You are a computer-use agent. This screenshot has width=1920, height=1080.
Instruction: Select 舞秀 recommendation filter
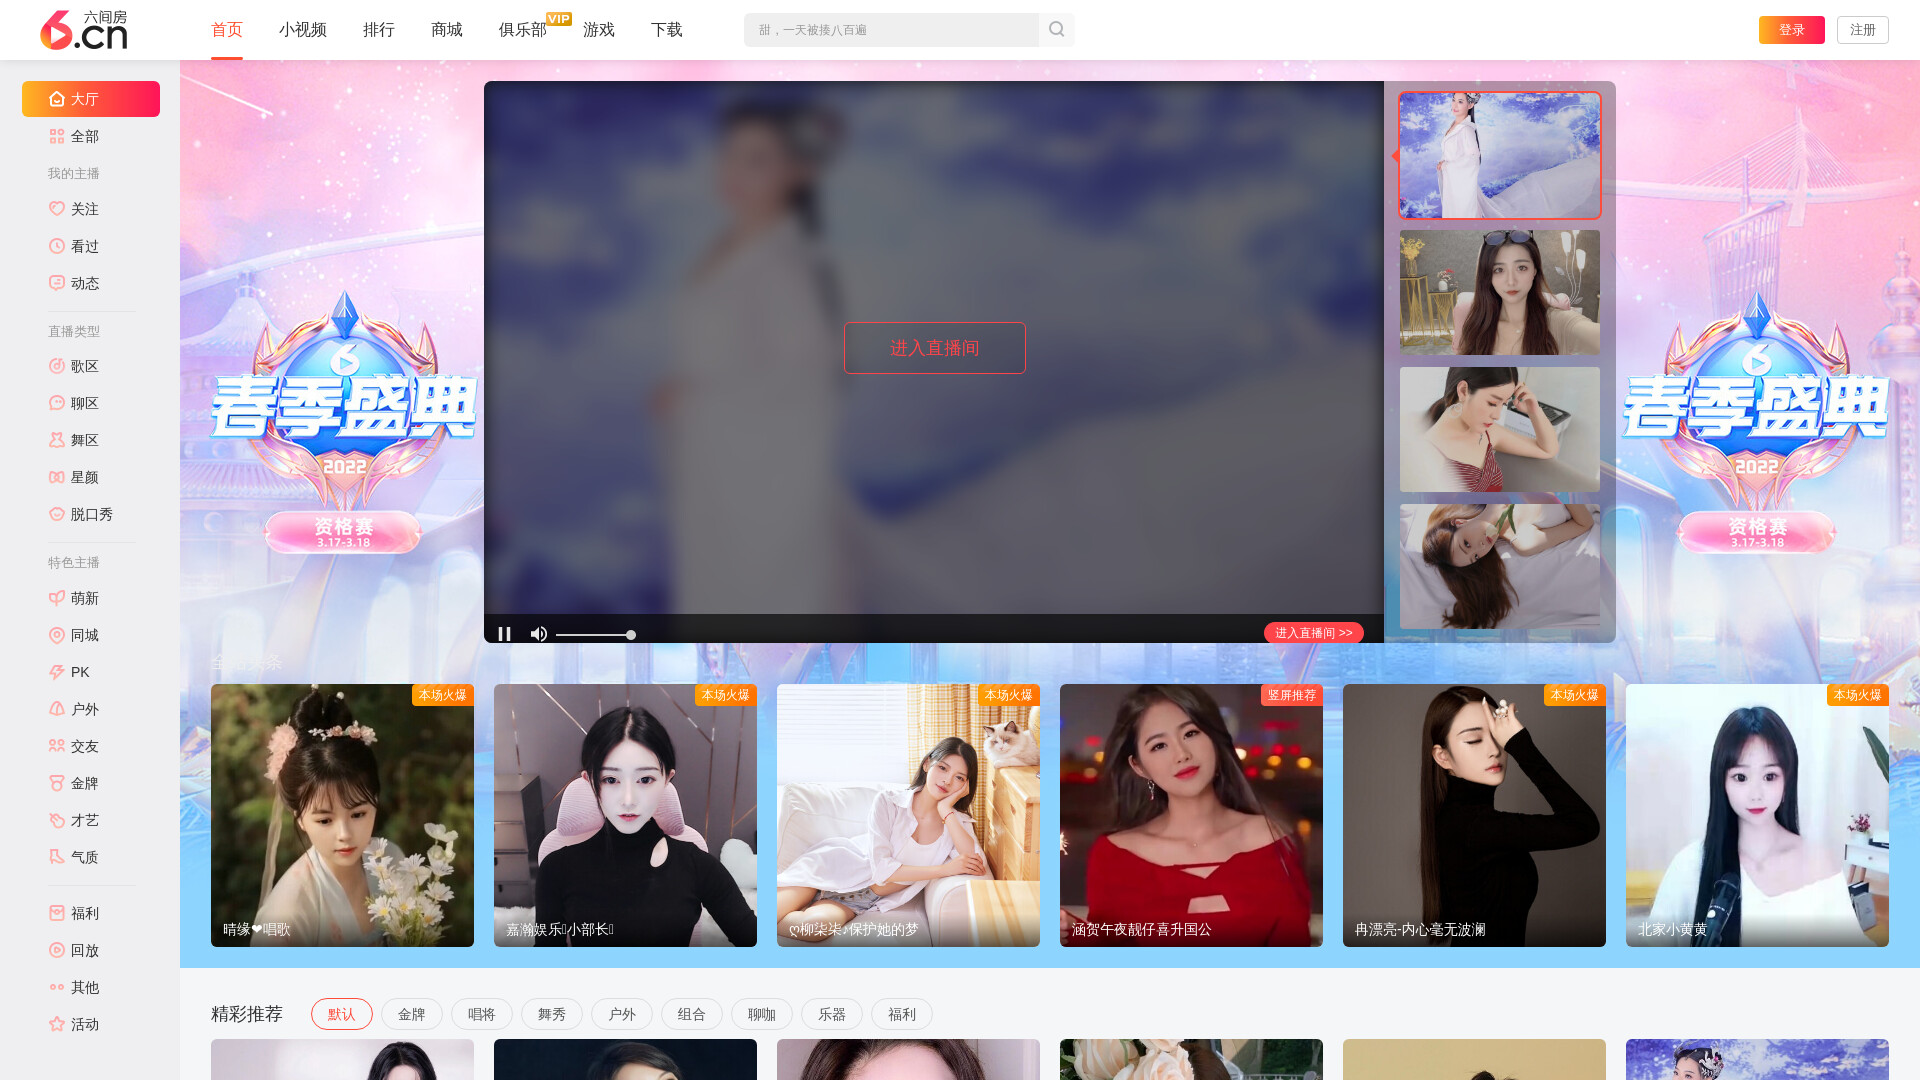[x=552, y=1014]
